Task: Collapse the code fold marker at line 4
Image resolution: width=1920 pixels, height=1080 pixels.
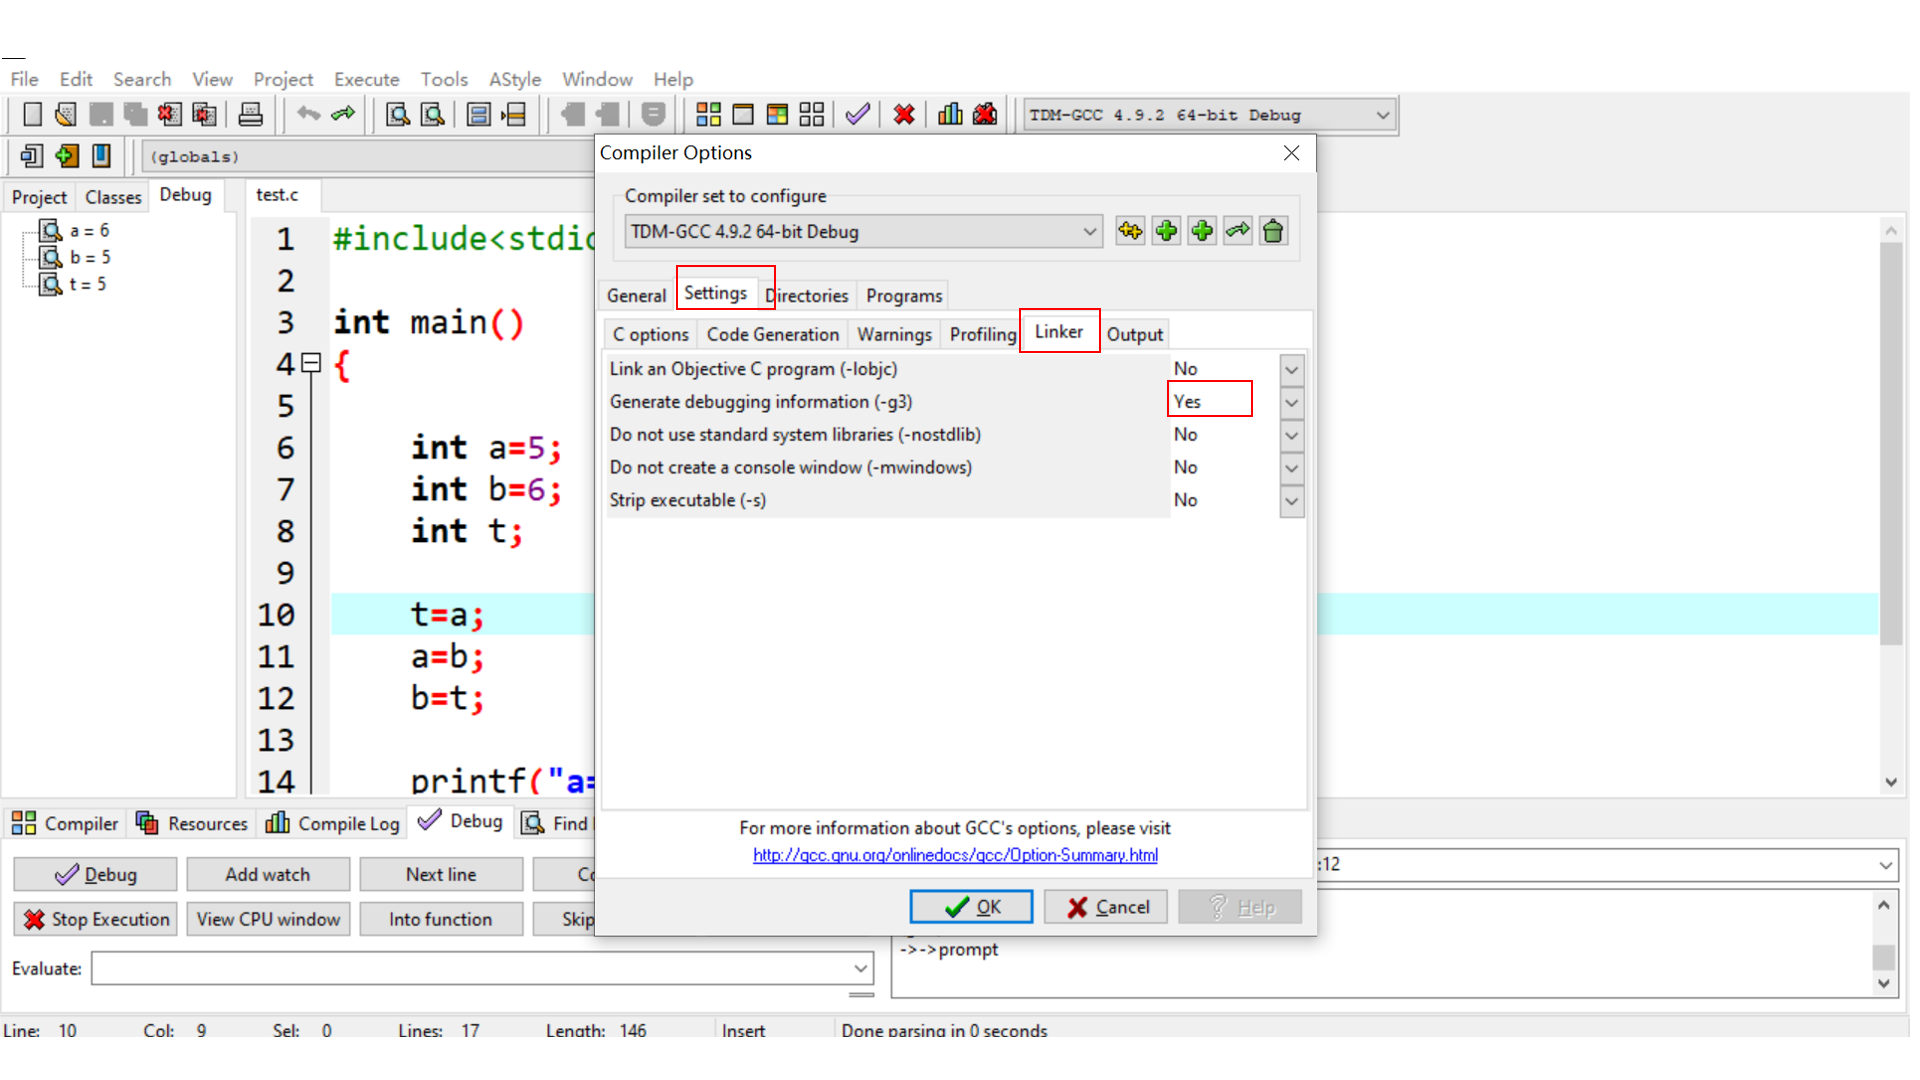Action: click(x=311, y=364)
